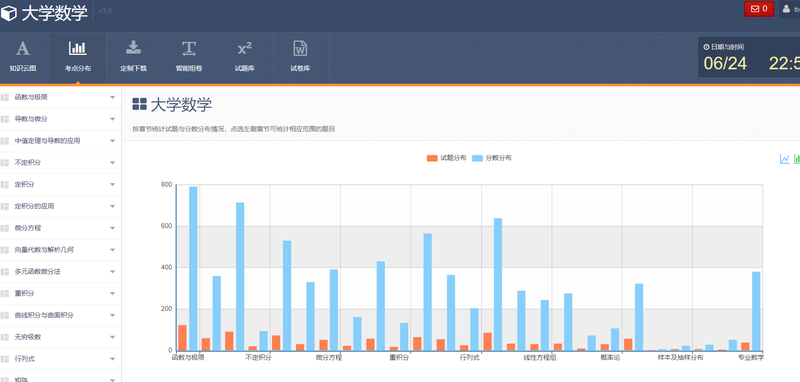Click the grid icon beside 重积分
This screenshot has width=800, height=382.
click(x=5, y=294)
